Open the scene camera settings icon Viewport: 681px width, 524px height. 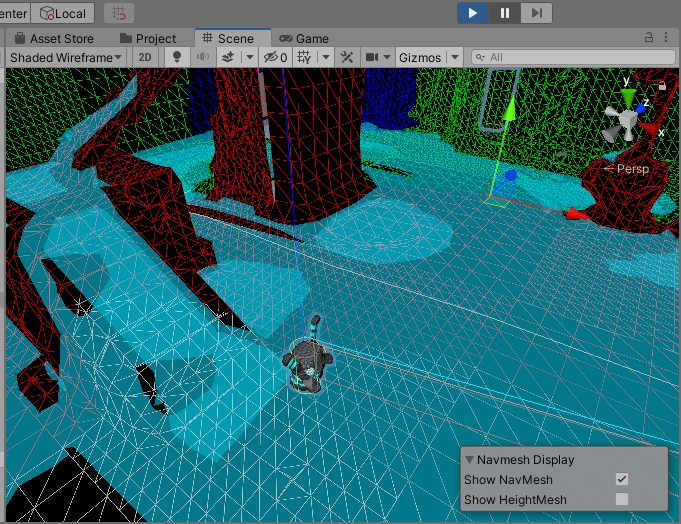click(x=372, y=57)
